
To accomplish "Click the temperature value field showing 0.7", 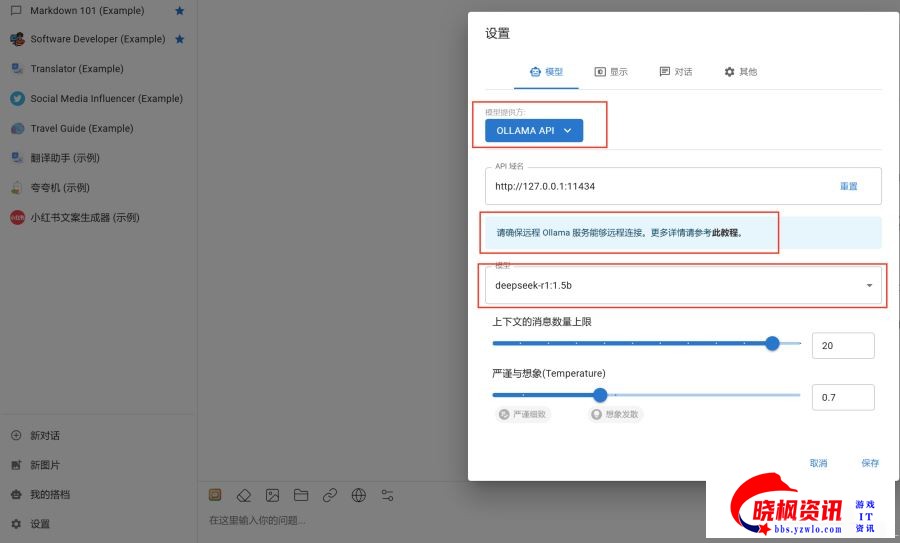I will coord(843,397).
